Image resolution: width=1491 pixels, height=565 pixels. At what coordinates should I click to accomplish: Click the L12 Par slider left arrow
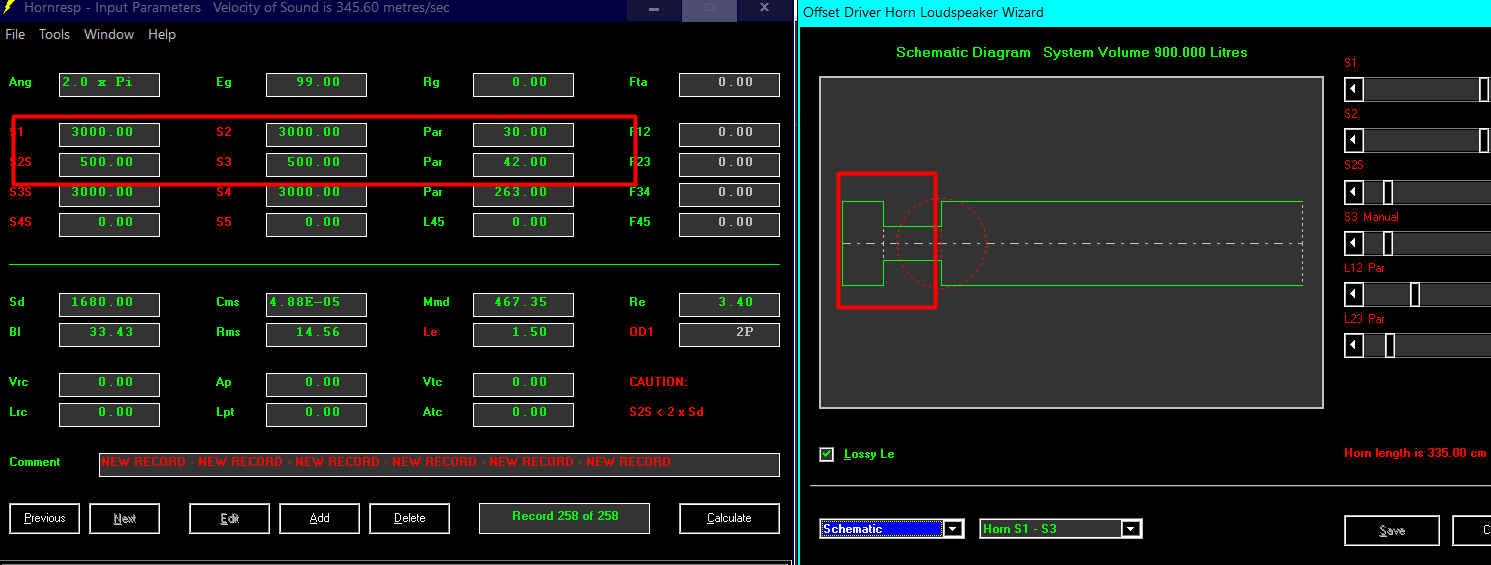[x=1354, y=294]
